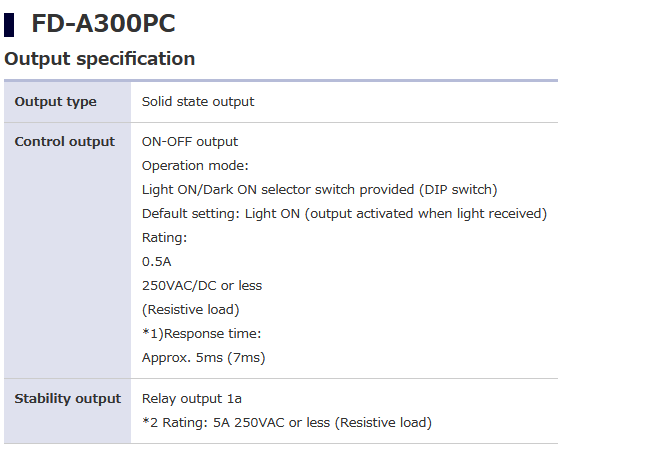This screenshot has height=454, width=660.
Task: Click the Output type row label
Action: tap(55, 102)
